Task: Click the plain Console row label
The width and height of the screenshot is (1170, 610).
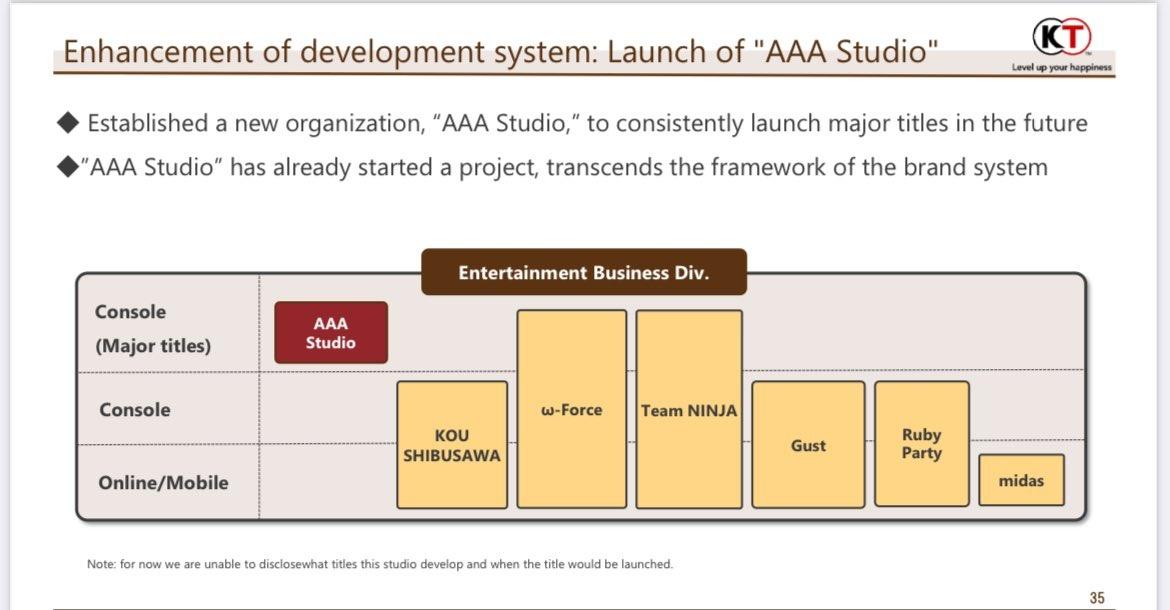Action: tap(135, 410)
